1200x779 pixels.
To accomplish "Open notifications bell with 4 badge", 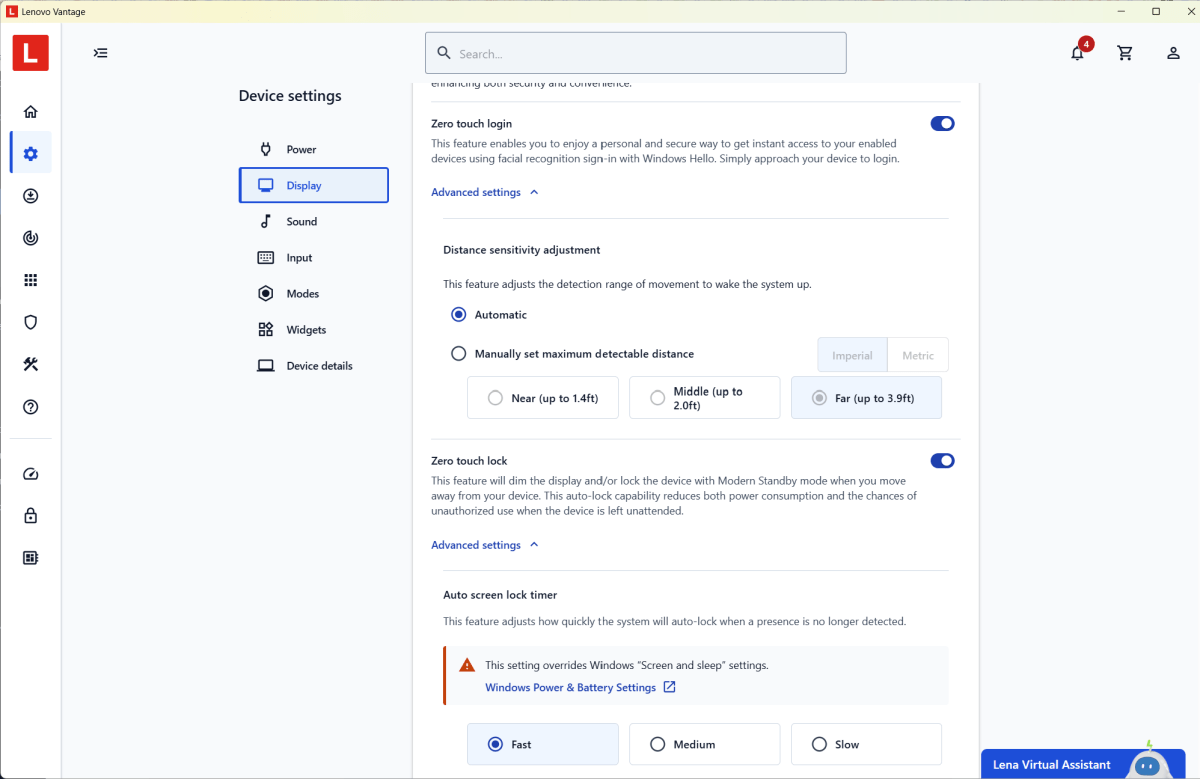I will click(1079, 51).
